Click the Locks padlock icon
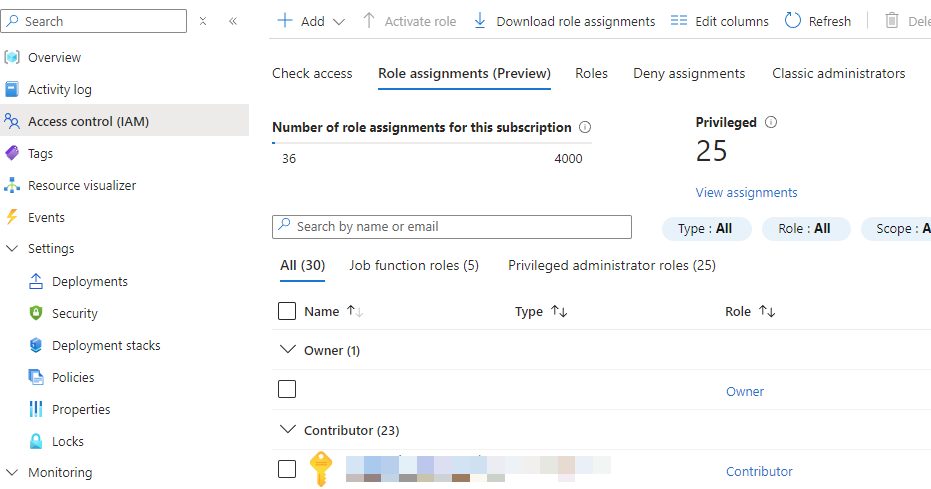Screen dimensions: 931x489 point(36,442)
